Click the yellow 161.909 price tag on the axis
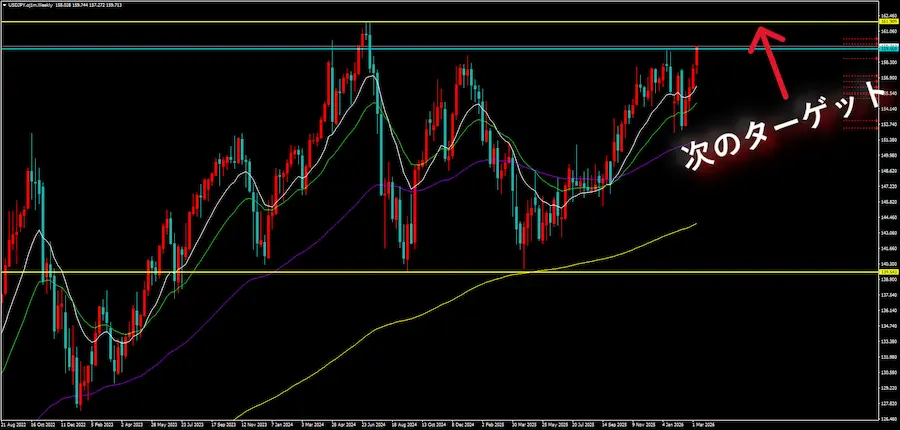 pos(886,22)
